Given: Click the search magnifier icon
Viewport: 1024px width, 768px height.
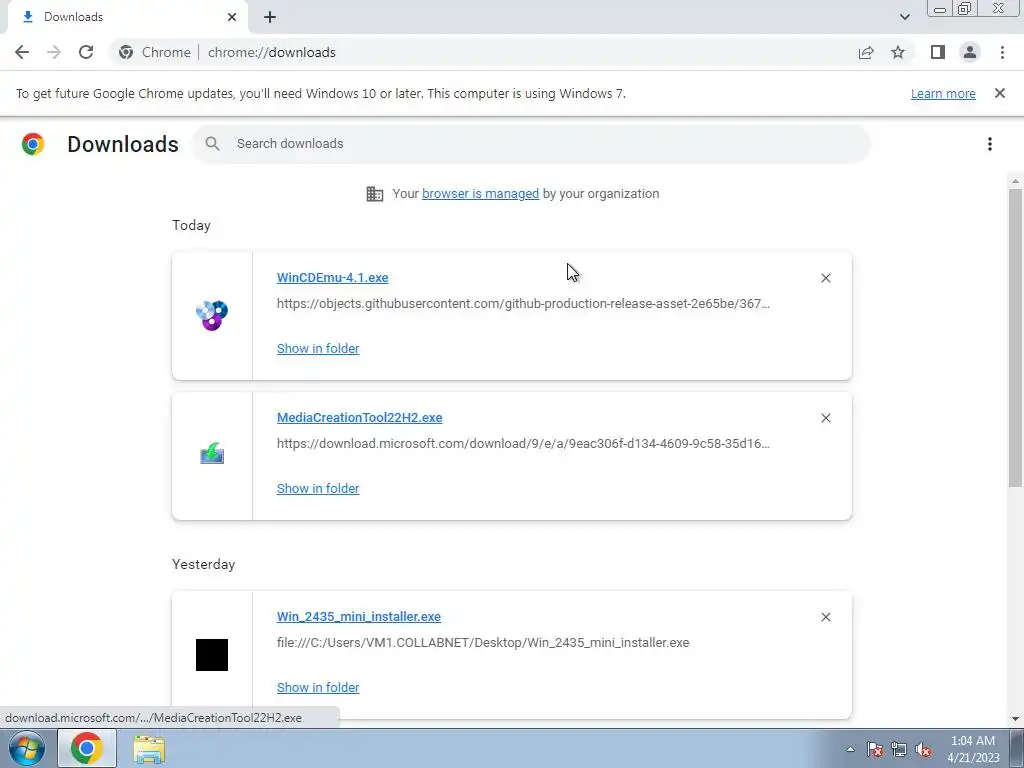Looking at the screenshot, I should click(212, 144).
